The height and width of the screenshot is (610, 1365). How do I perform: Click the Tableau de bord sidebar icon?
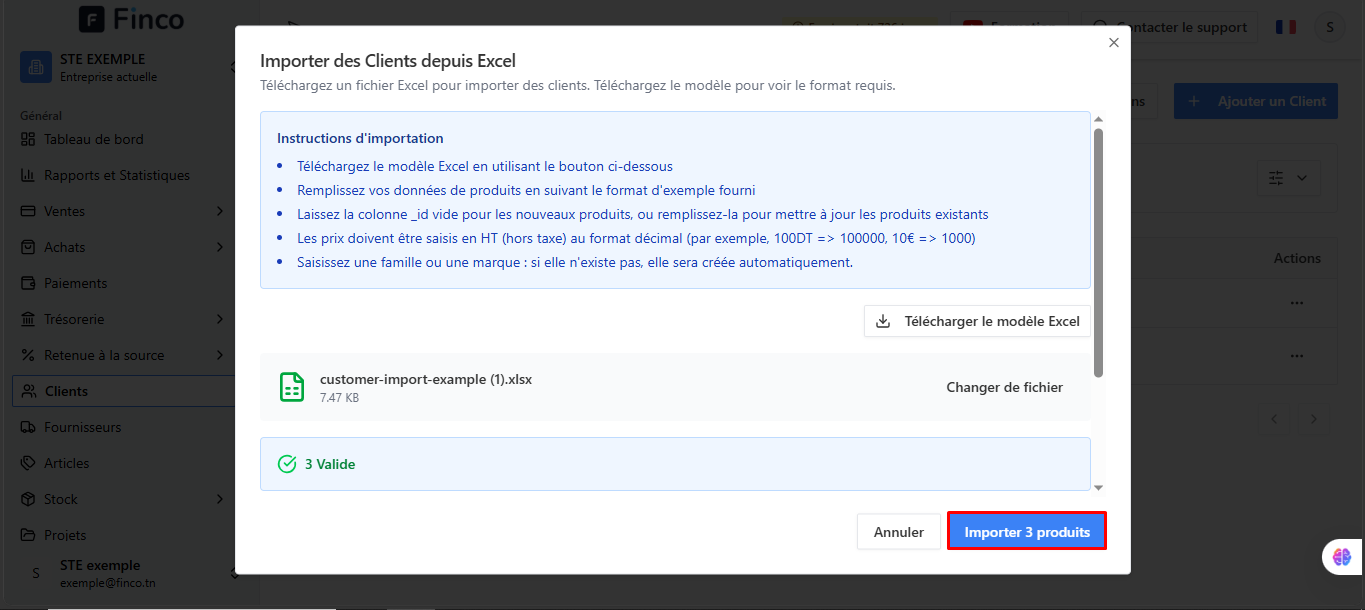pyautogui.click(x=28, y=139)
